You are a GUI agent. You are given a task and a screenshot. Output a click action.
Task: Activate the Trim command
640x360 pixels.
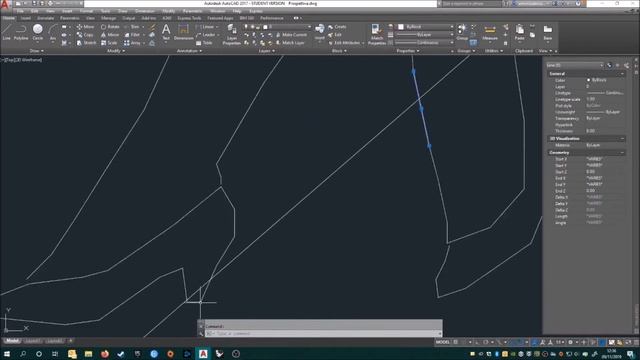(x=132, y=27)
